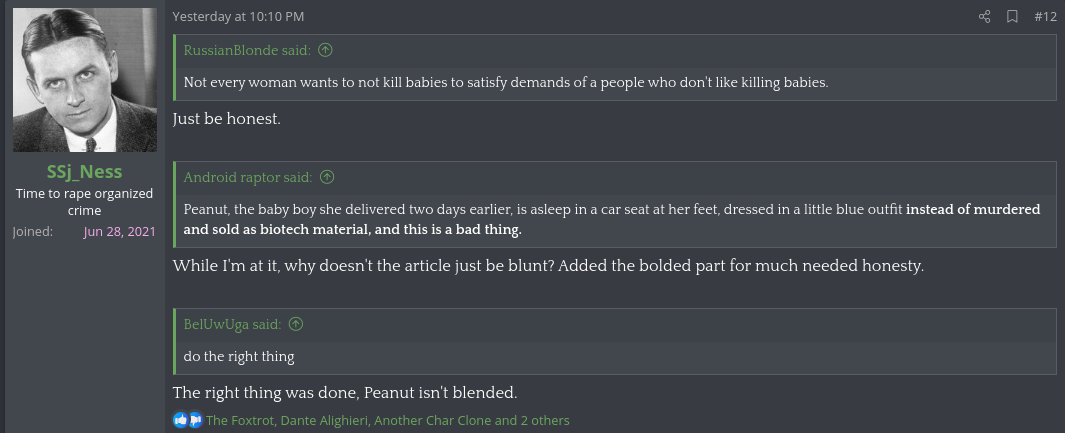Jump to RussianBlonde's original post arrow
This screenshot has height=433, width=1065.
(x=325, y=50)
